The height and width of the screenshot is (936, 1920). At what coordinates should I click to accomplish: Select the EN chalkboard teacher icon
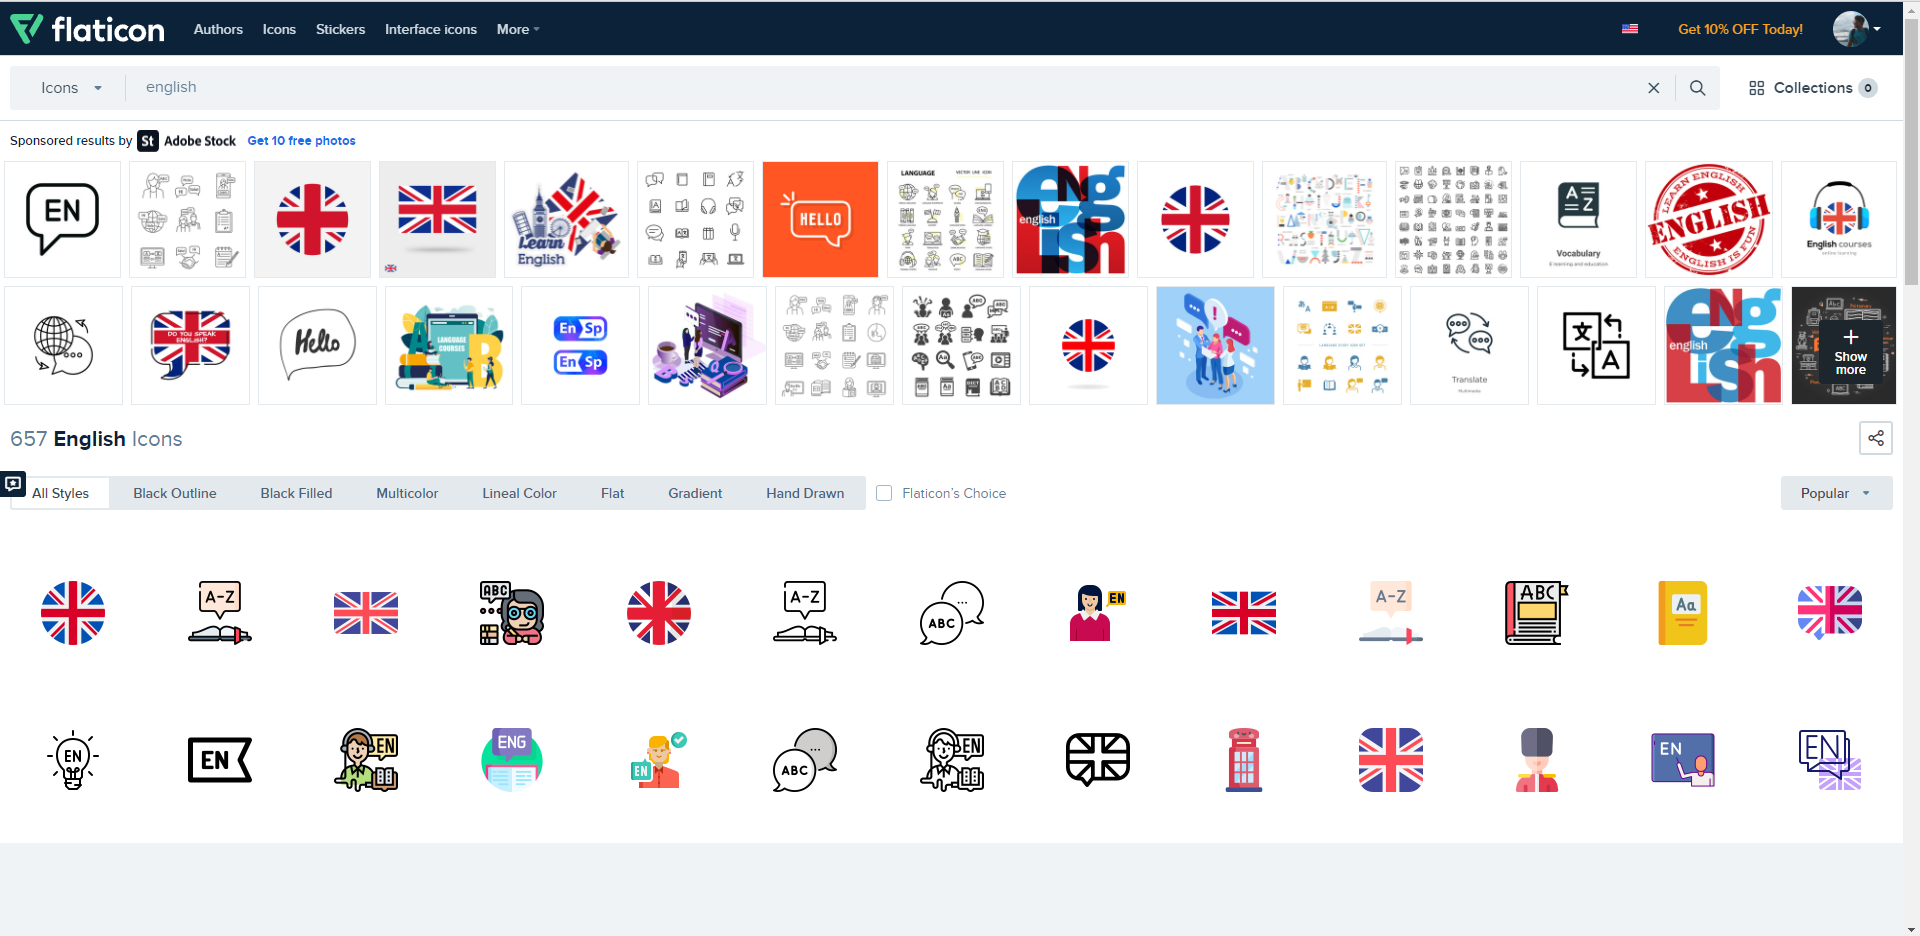[1683, 760]
